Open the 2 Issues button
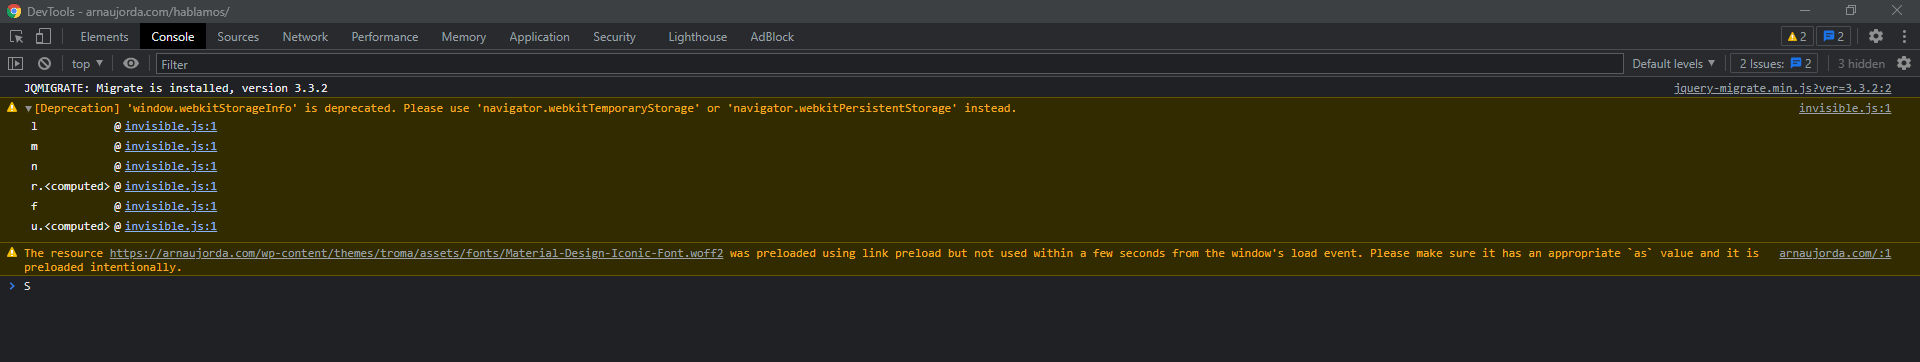The image size is (1920, 362). click(x=1775, y=63)
